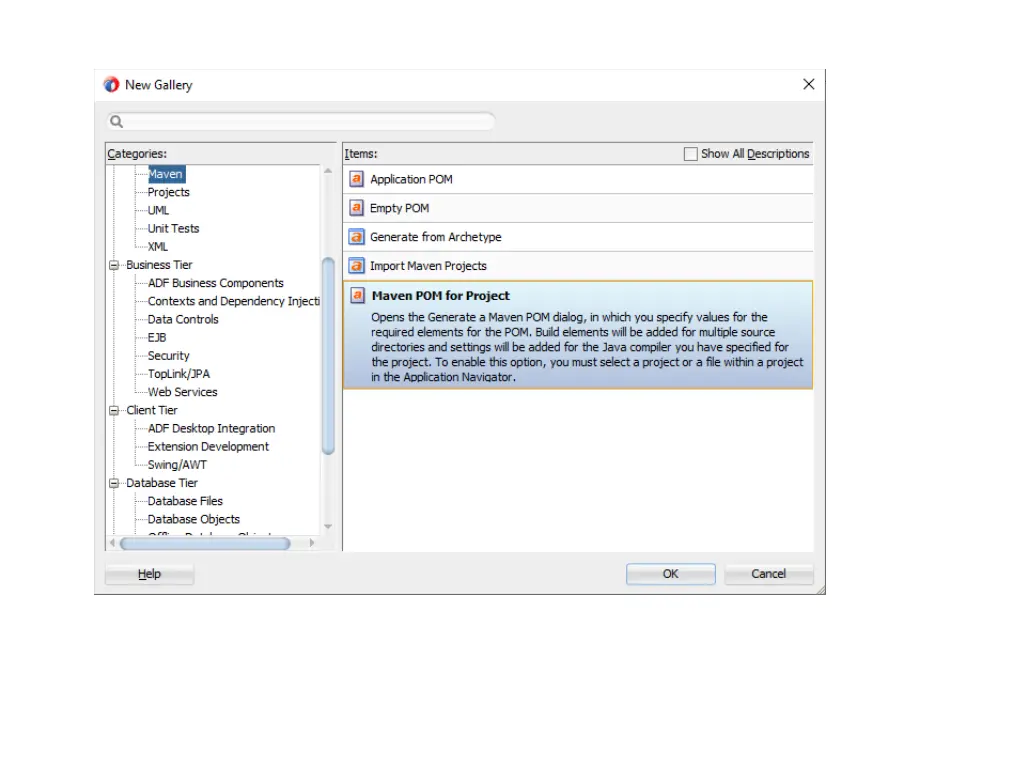The height and width of the screenshot is (768, 1024).
Task: Collapse the Database Tier category
Action: point(114,483)
